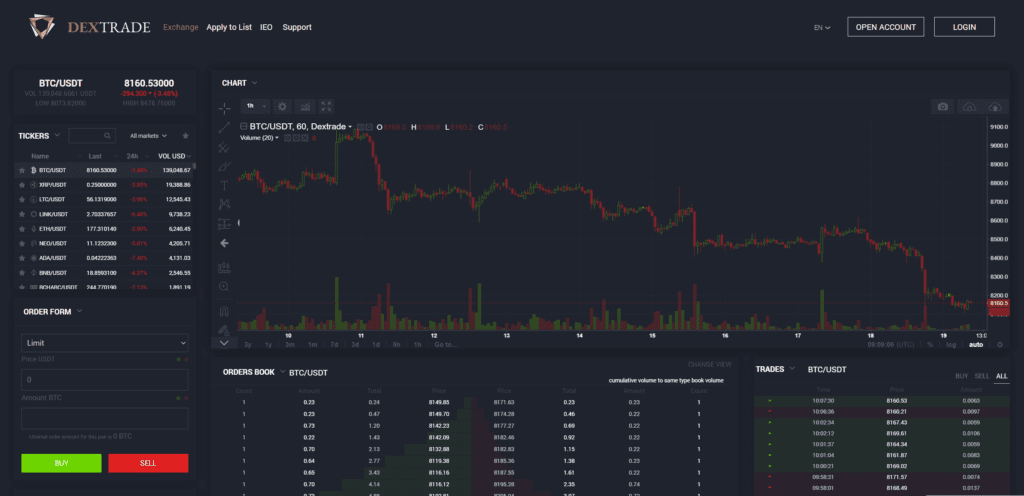Select the zoom in tool
Viewport: 1024px width, 496px height.
tap(224, 287)
